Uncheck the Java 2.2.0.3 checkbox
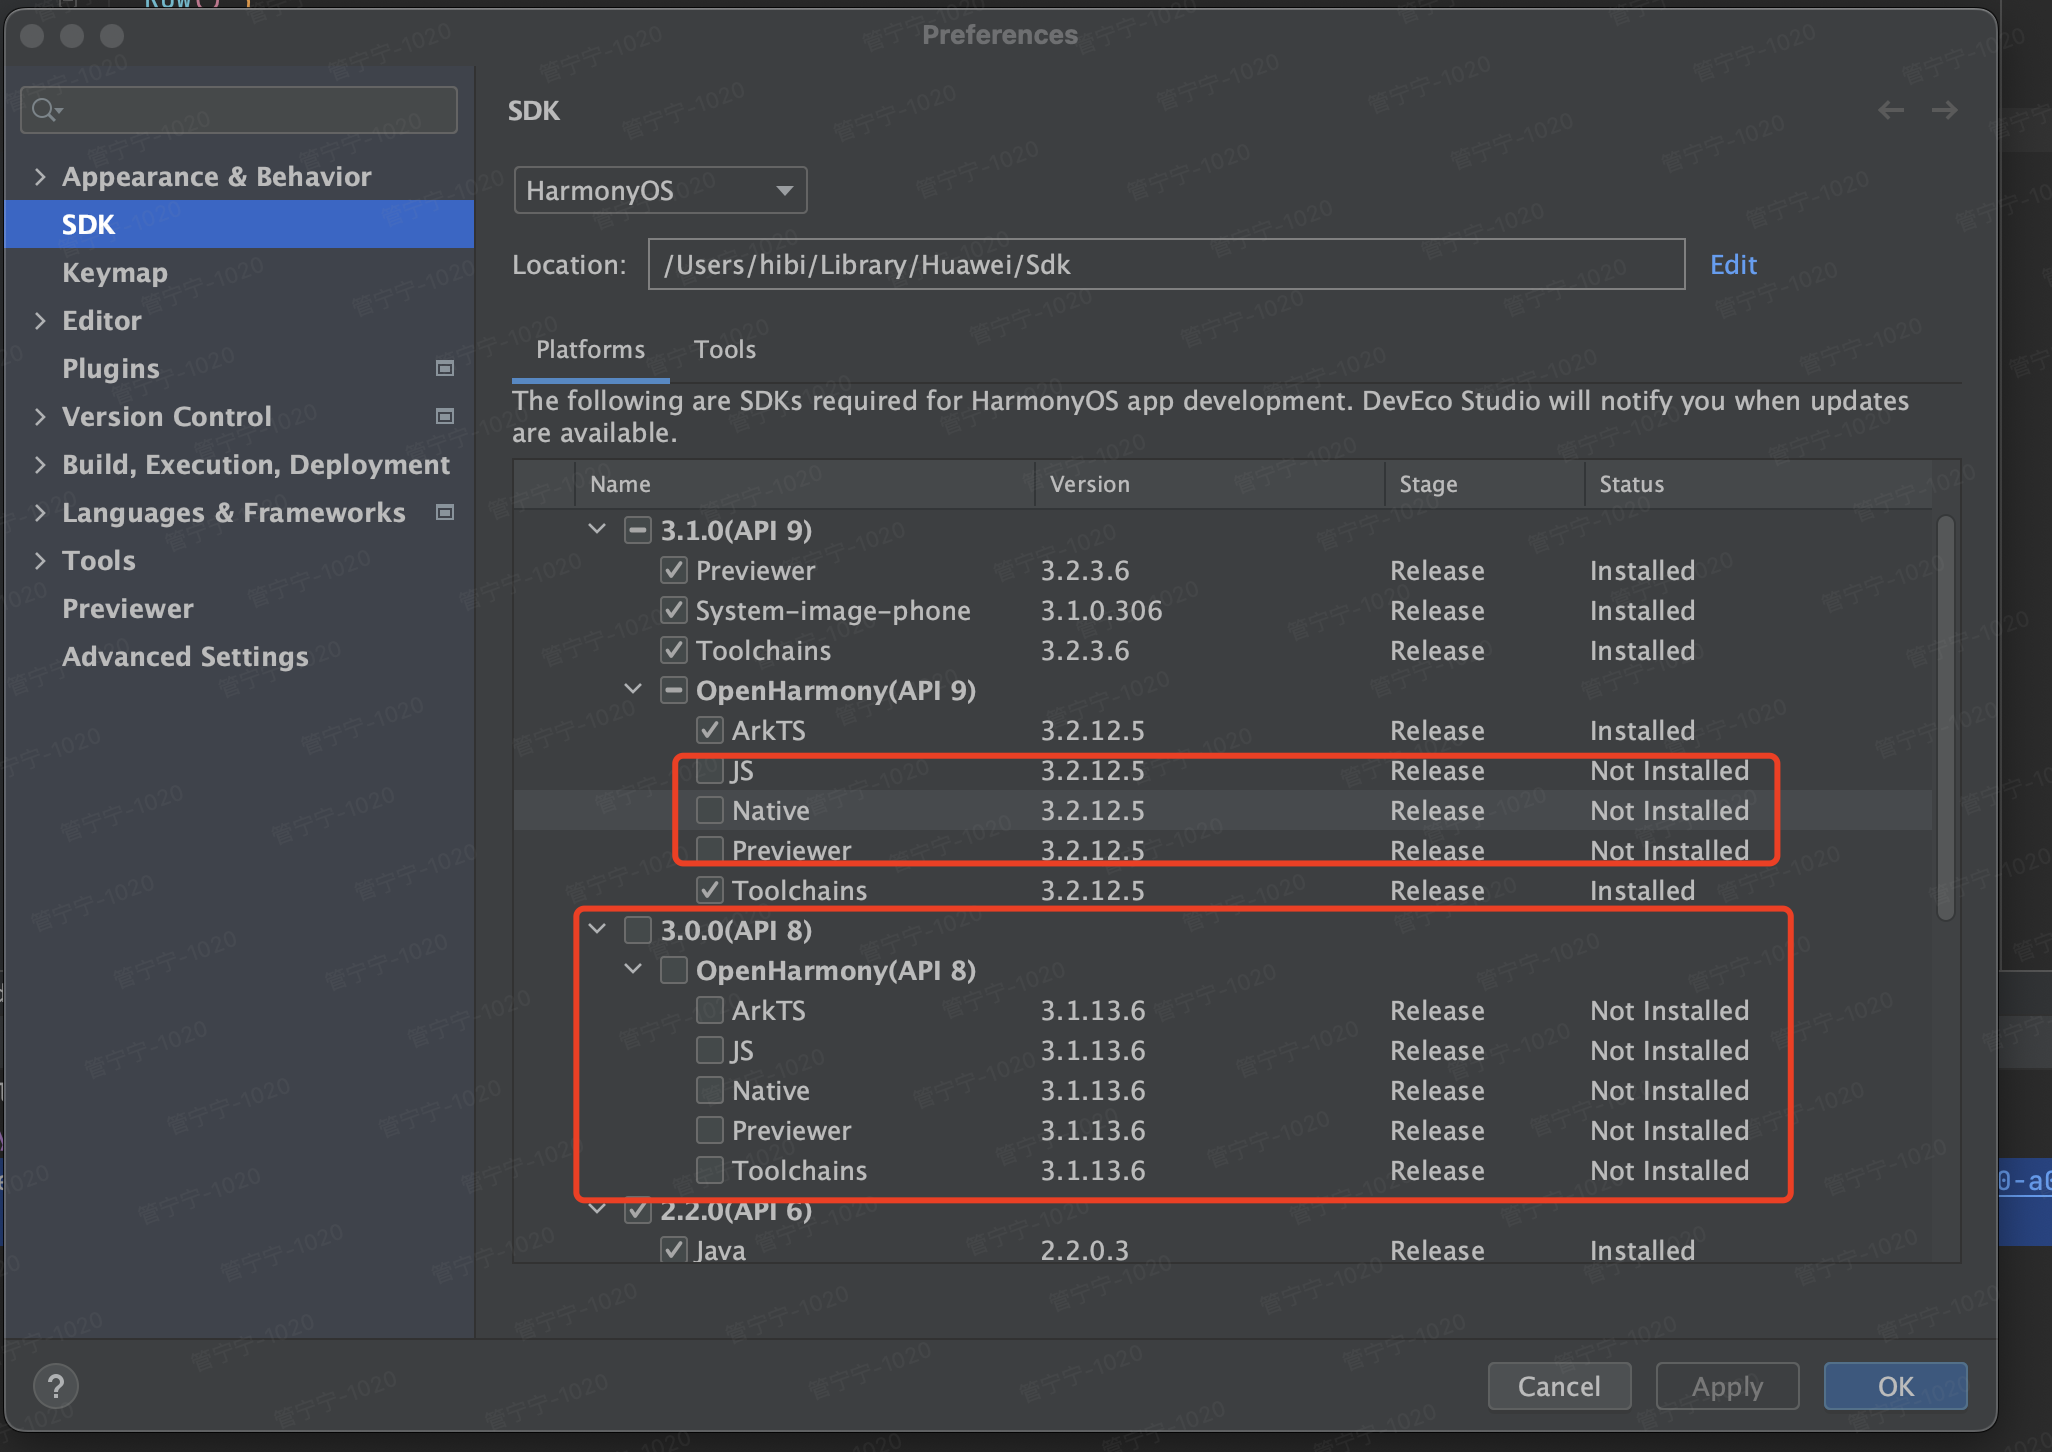2052x1452 pixels. pyautogui.click(x=674, y=1250)
